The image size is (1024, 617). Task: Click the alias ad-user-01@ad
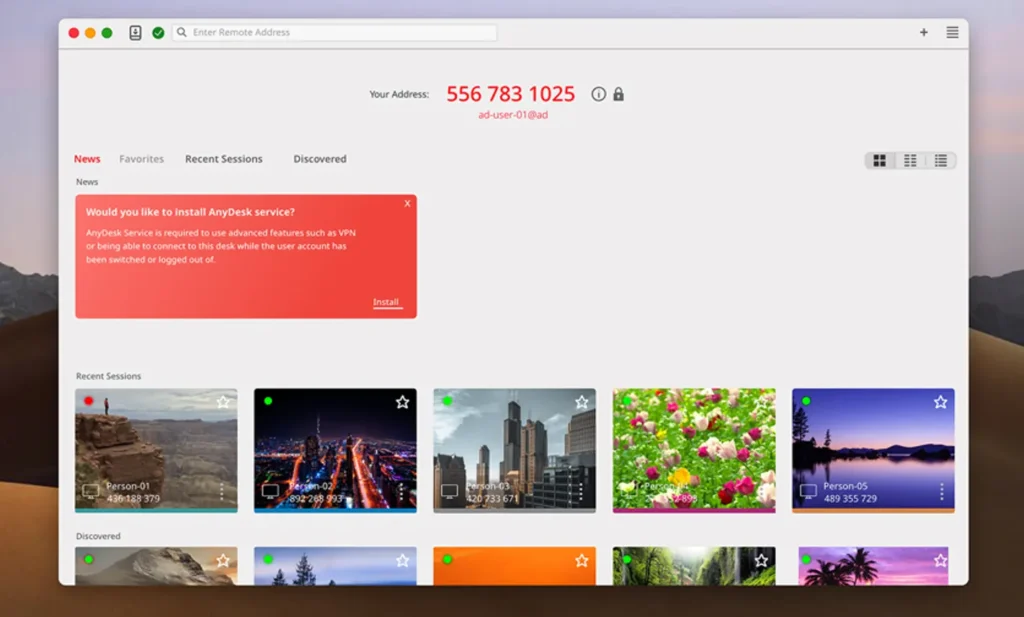(513, 115)
